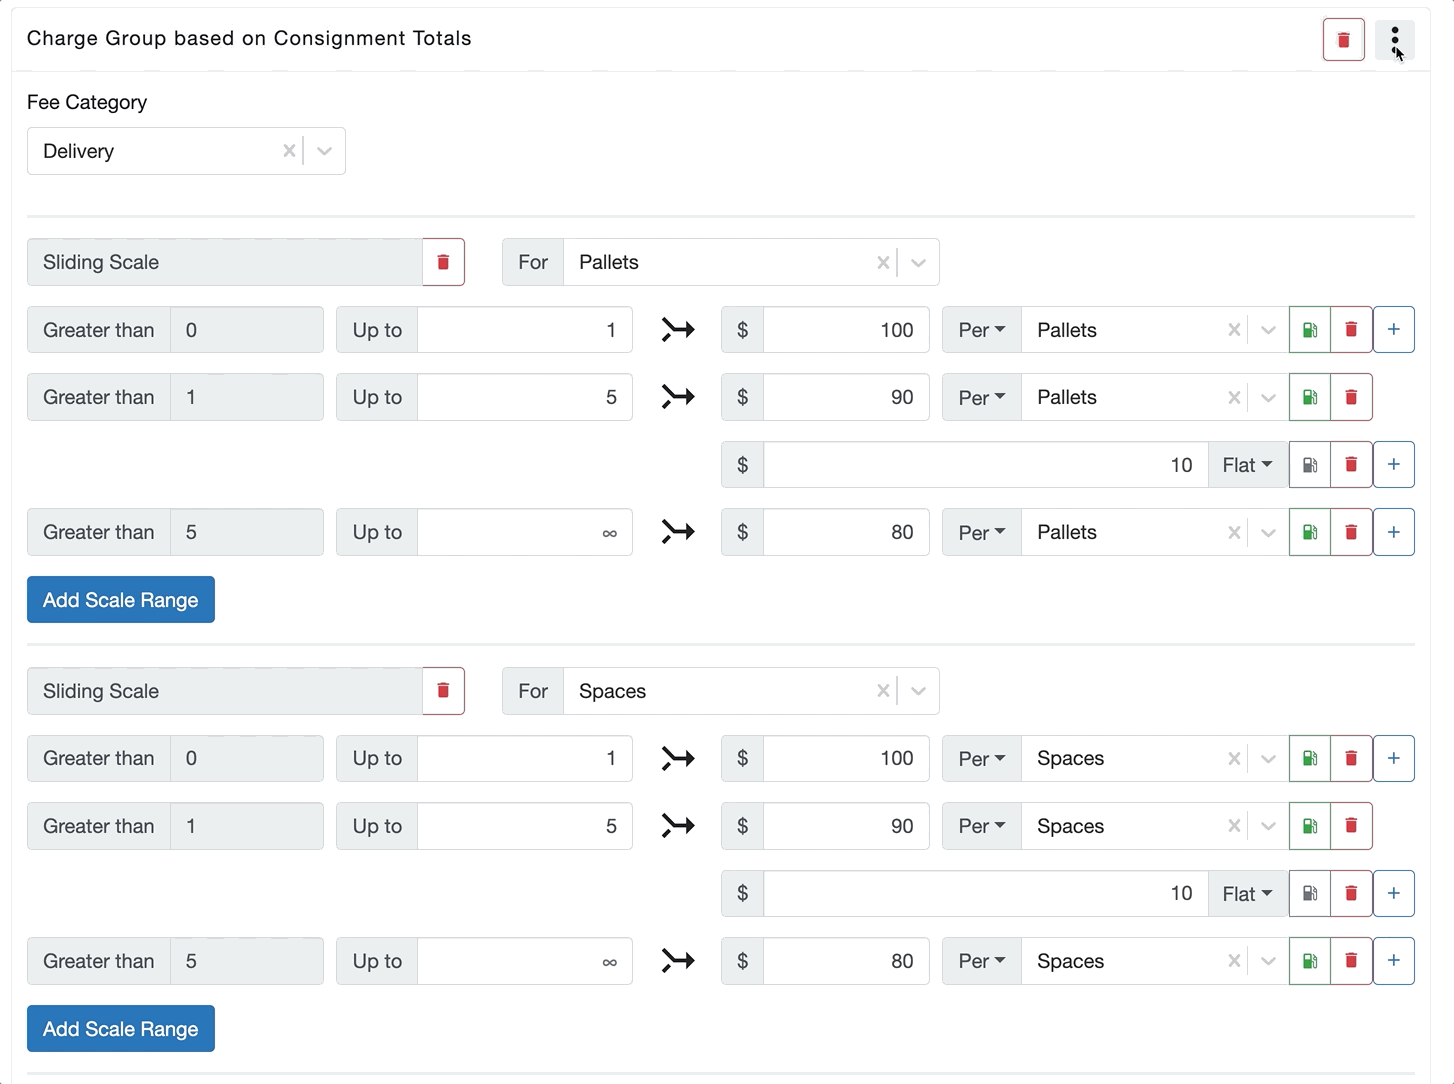Viewport: 1454px width, 1084px height.
Task: Open the For Pallets unit dropdown
Action: (918, 262)
